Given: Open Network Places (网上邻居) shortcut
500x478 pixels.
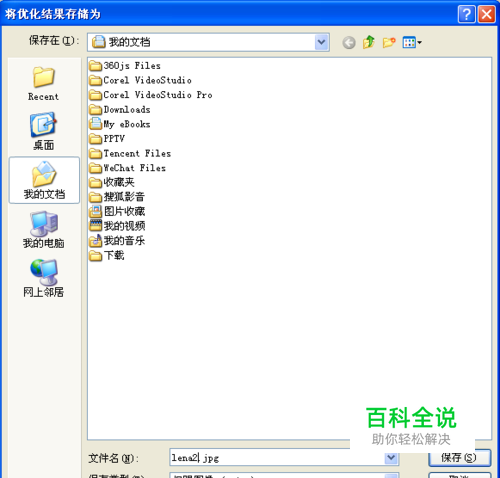Looking at the screenshot, I should [x=44, y=278].
